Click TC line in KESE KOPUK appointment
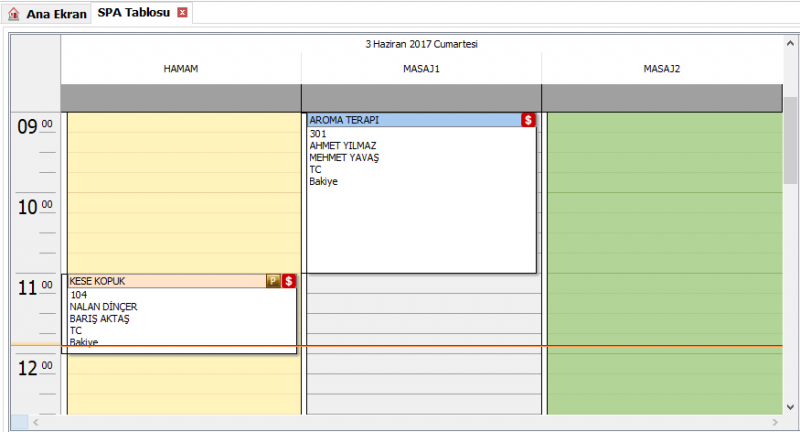The width and height of the screenshot is (800, 432). point(76,331)
